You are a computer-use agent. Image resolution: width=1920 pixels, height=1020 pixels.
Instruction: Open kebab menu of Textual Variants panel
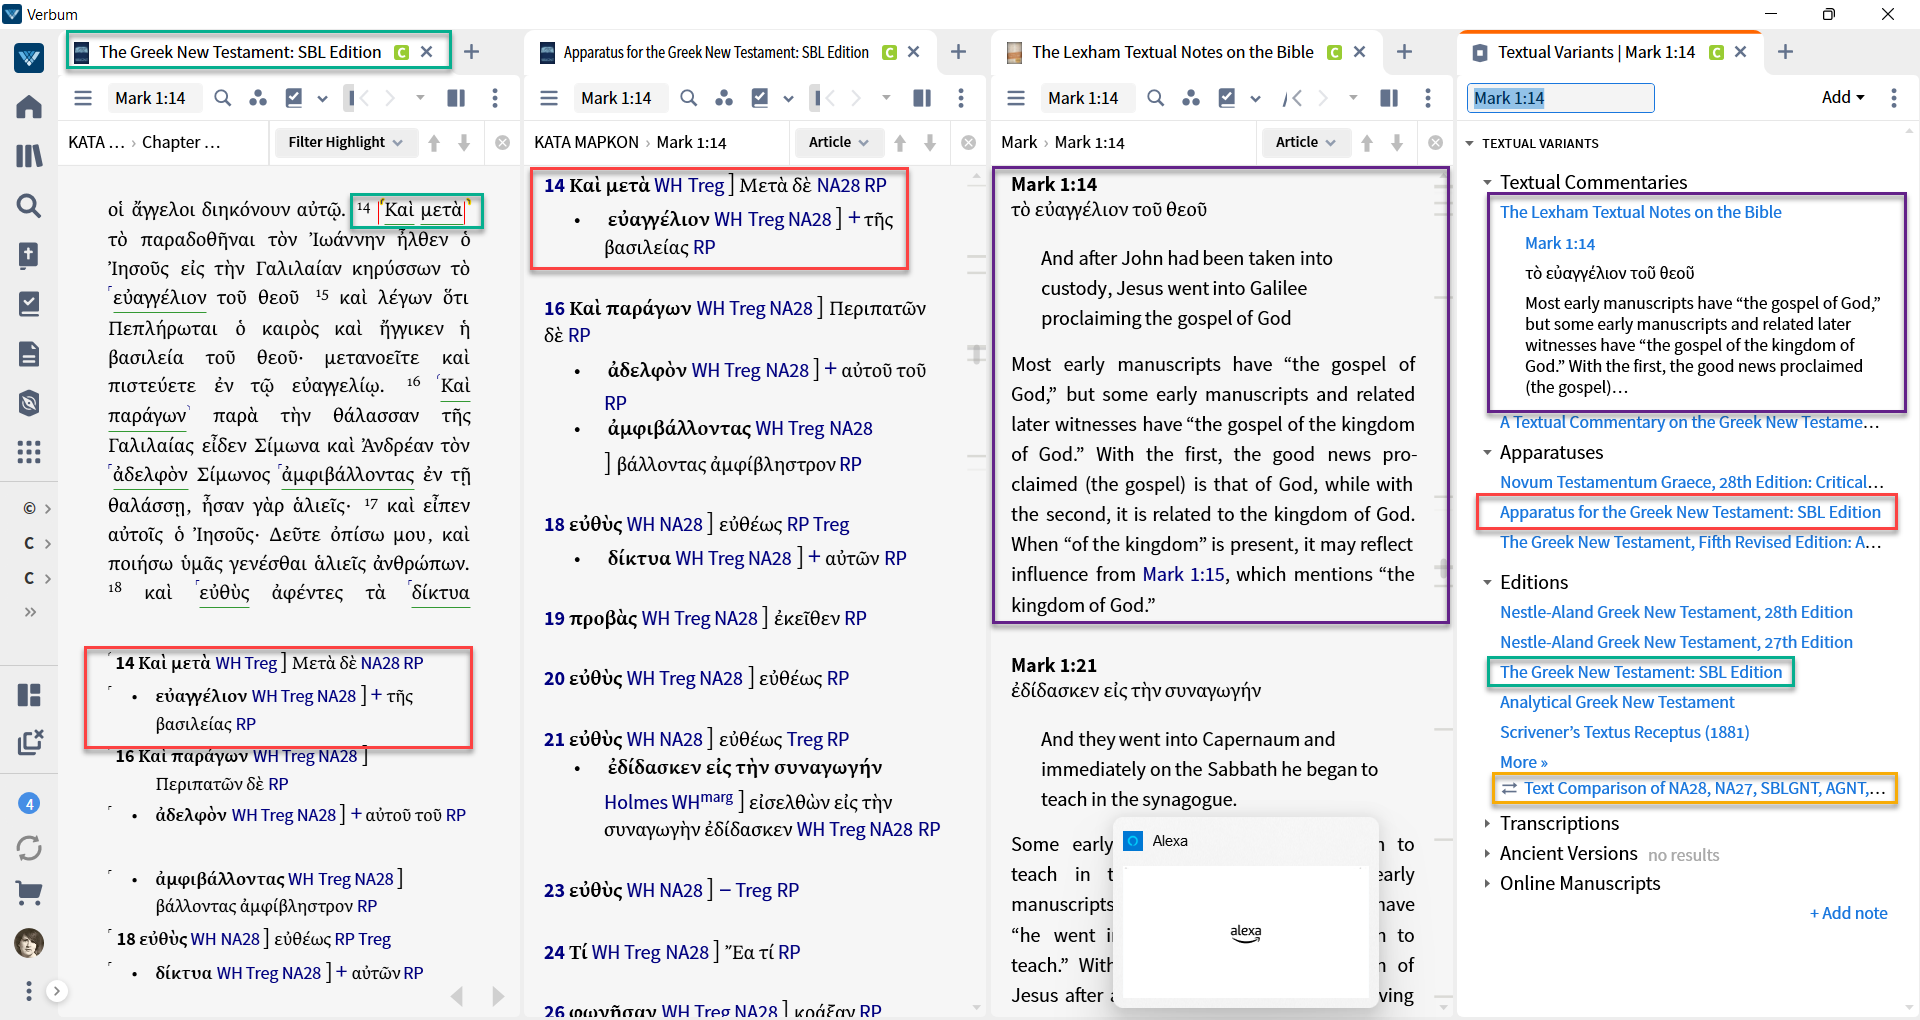point(1894,98)
